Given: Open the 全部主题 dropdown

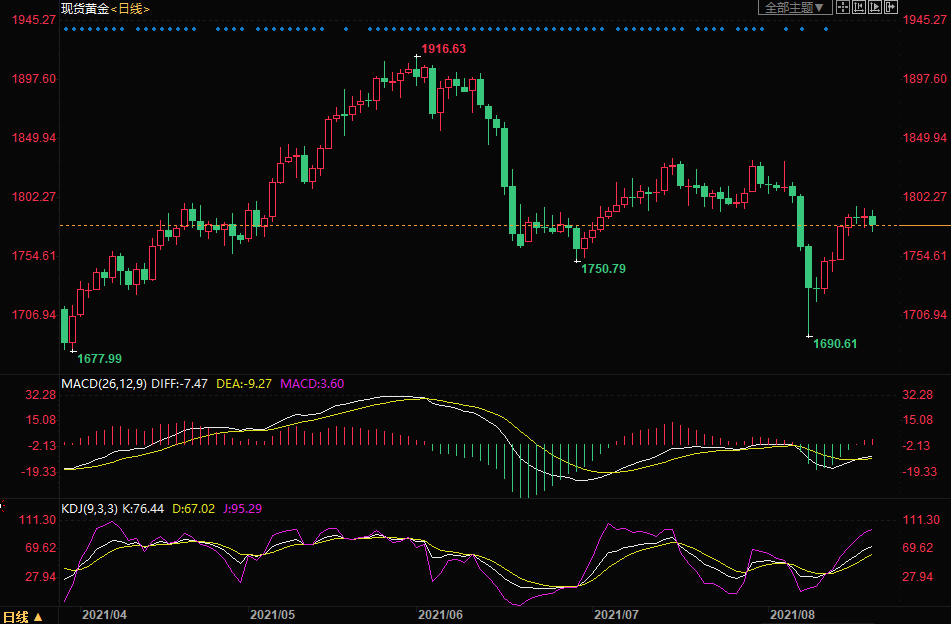Looking at the screenshot, I should click(795, 8).
